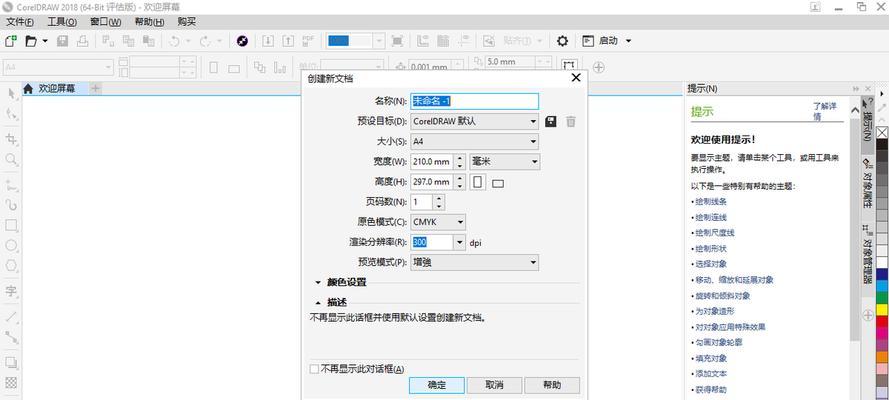This screenshot has height=400, width=889.
Task: Click the New document toolbar icon
Action: [11, 41]
